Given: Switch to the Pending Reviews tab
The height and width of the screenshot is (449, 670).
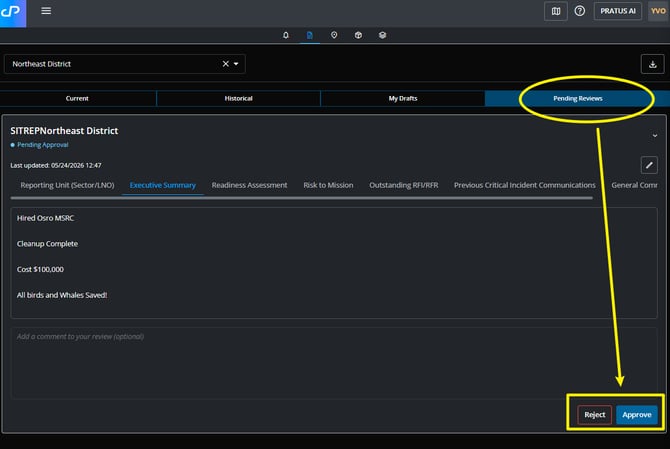Looking at the screenshot, I should click(577, 98).
